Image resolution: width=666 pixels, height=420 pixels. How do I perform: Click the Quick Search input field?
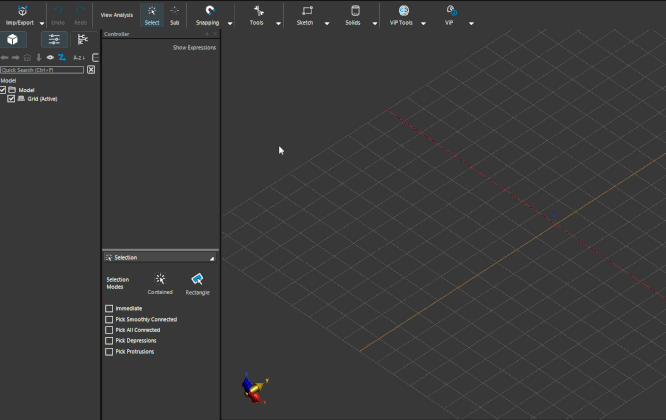[42, 70]
